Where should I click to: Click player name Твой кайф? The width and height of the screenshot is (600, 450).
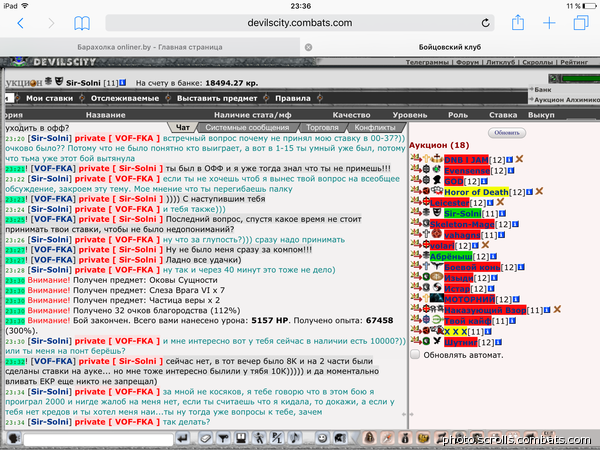click(468, 321)
